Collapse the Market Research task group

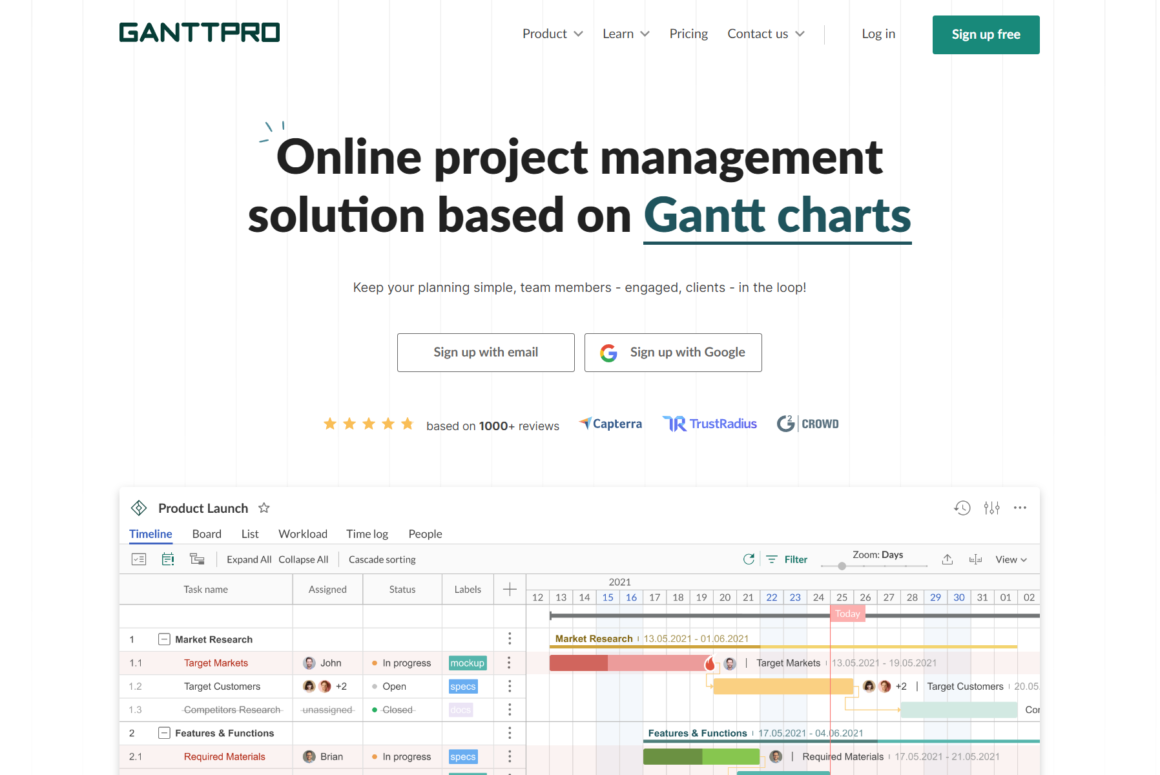(x=164, y=639)
